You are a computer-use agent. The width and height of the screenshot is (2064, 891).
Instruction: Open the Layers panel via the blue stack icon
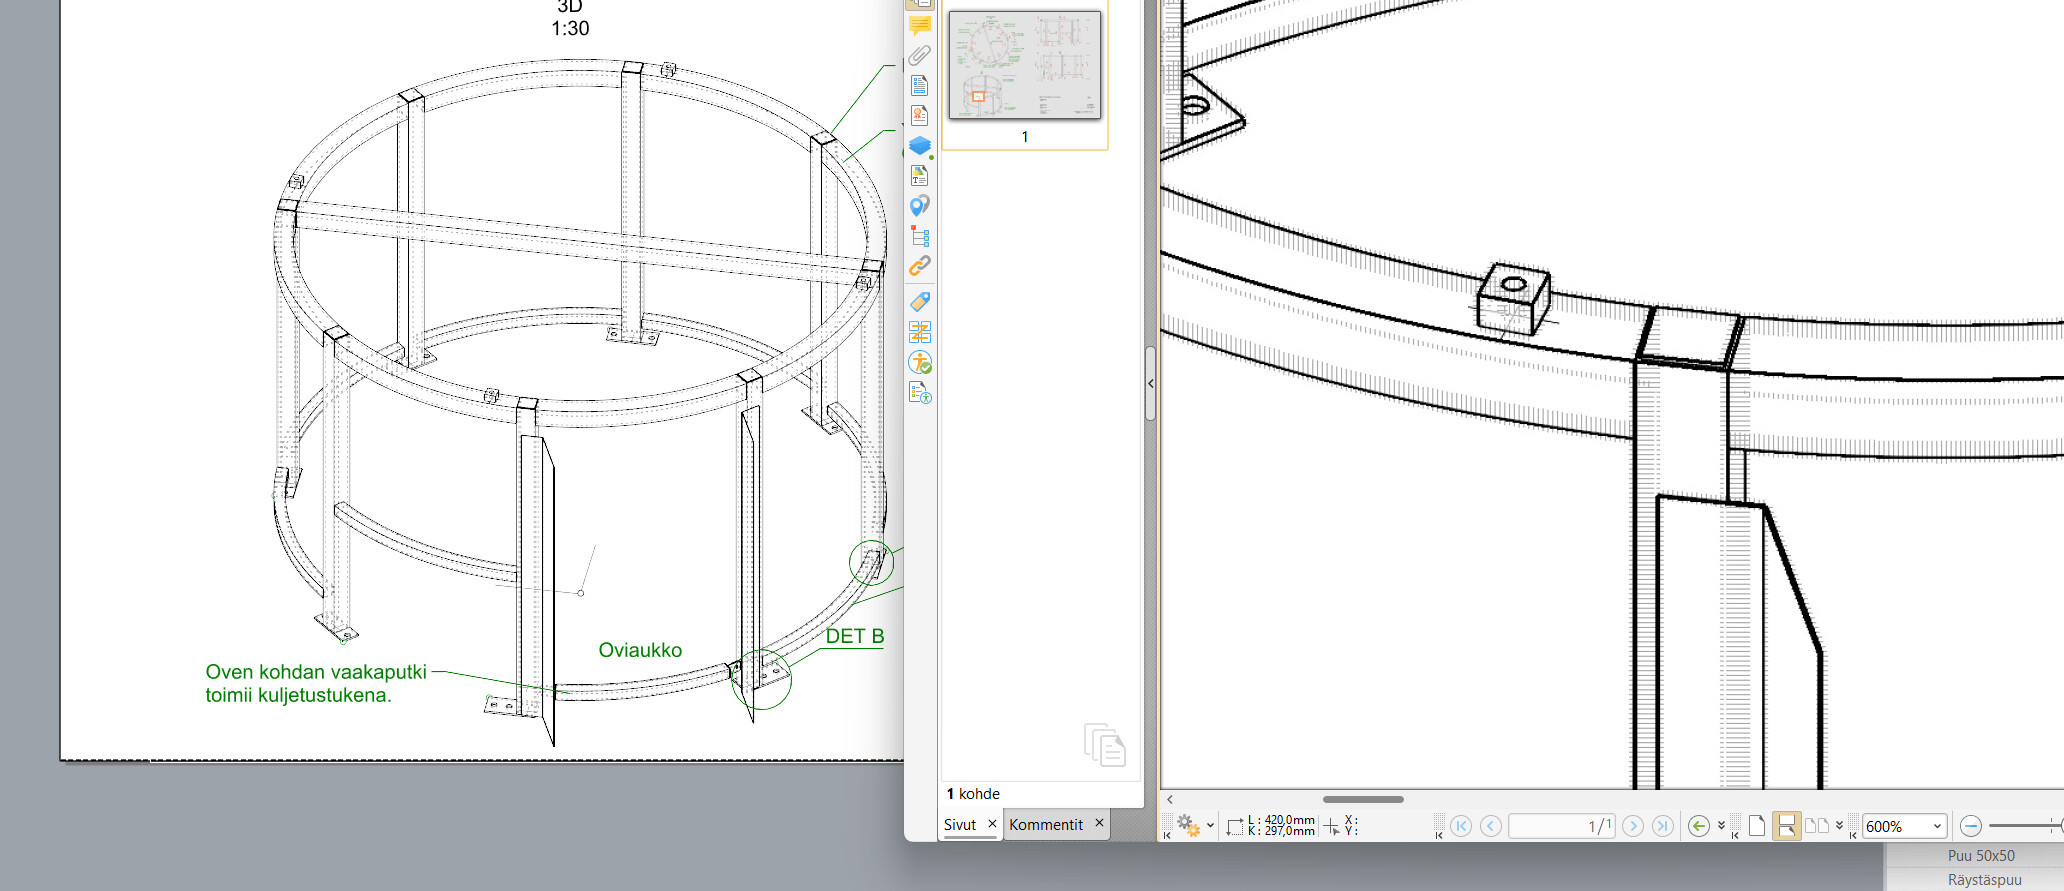(x=920, y=146)
